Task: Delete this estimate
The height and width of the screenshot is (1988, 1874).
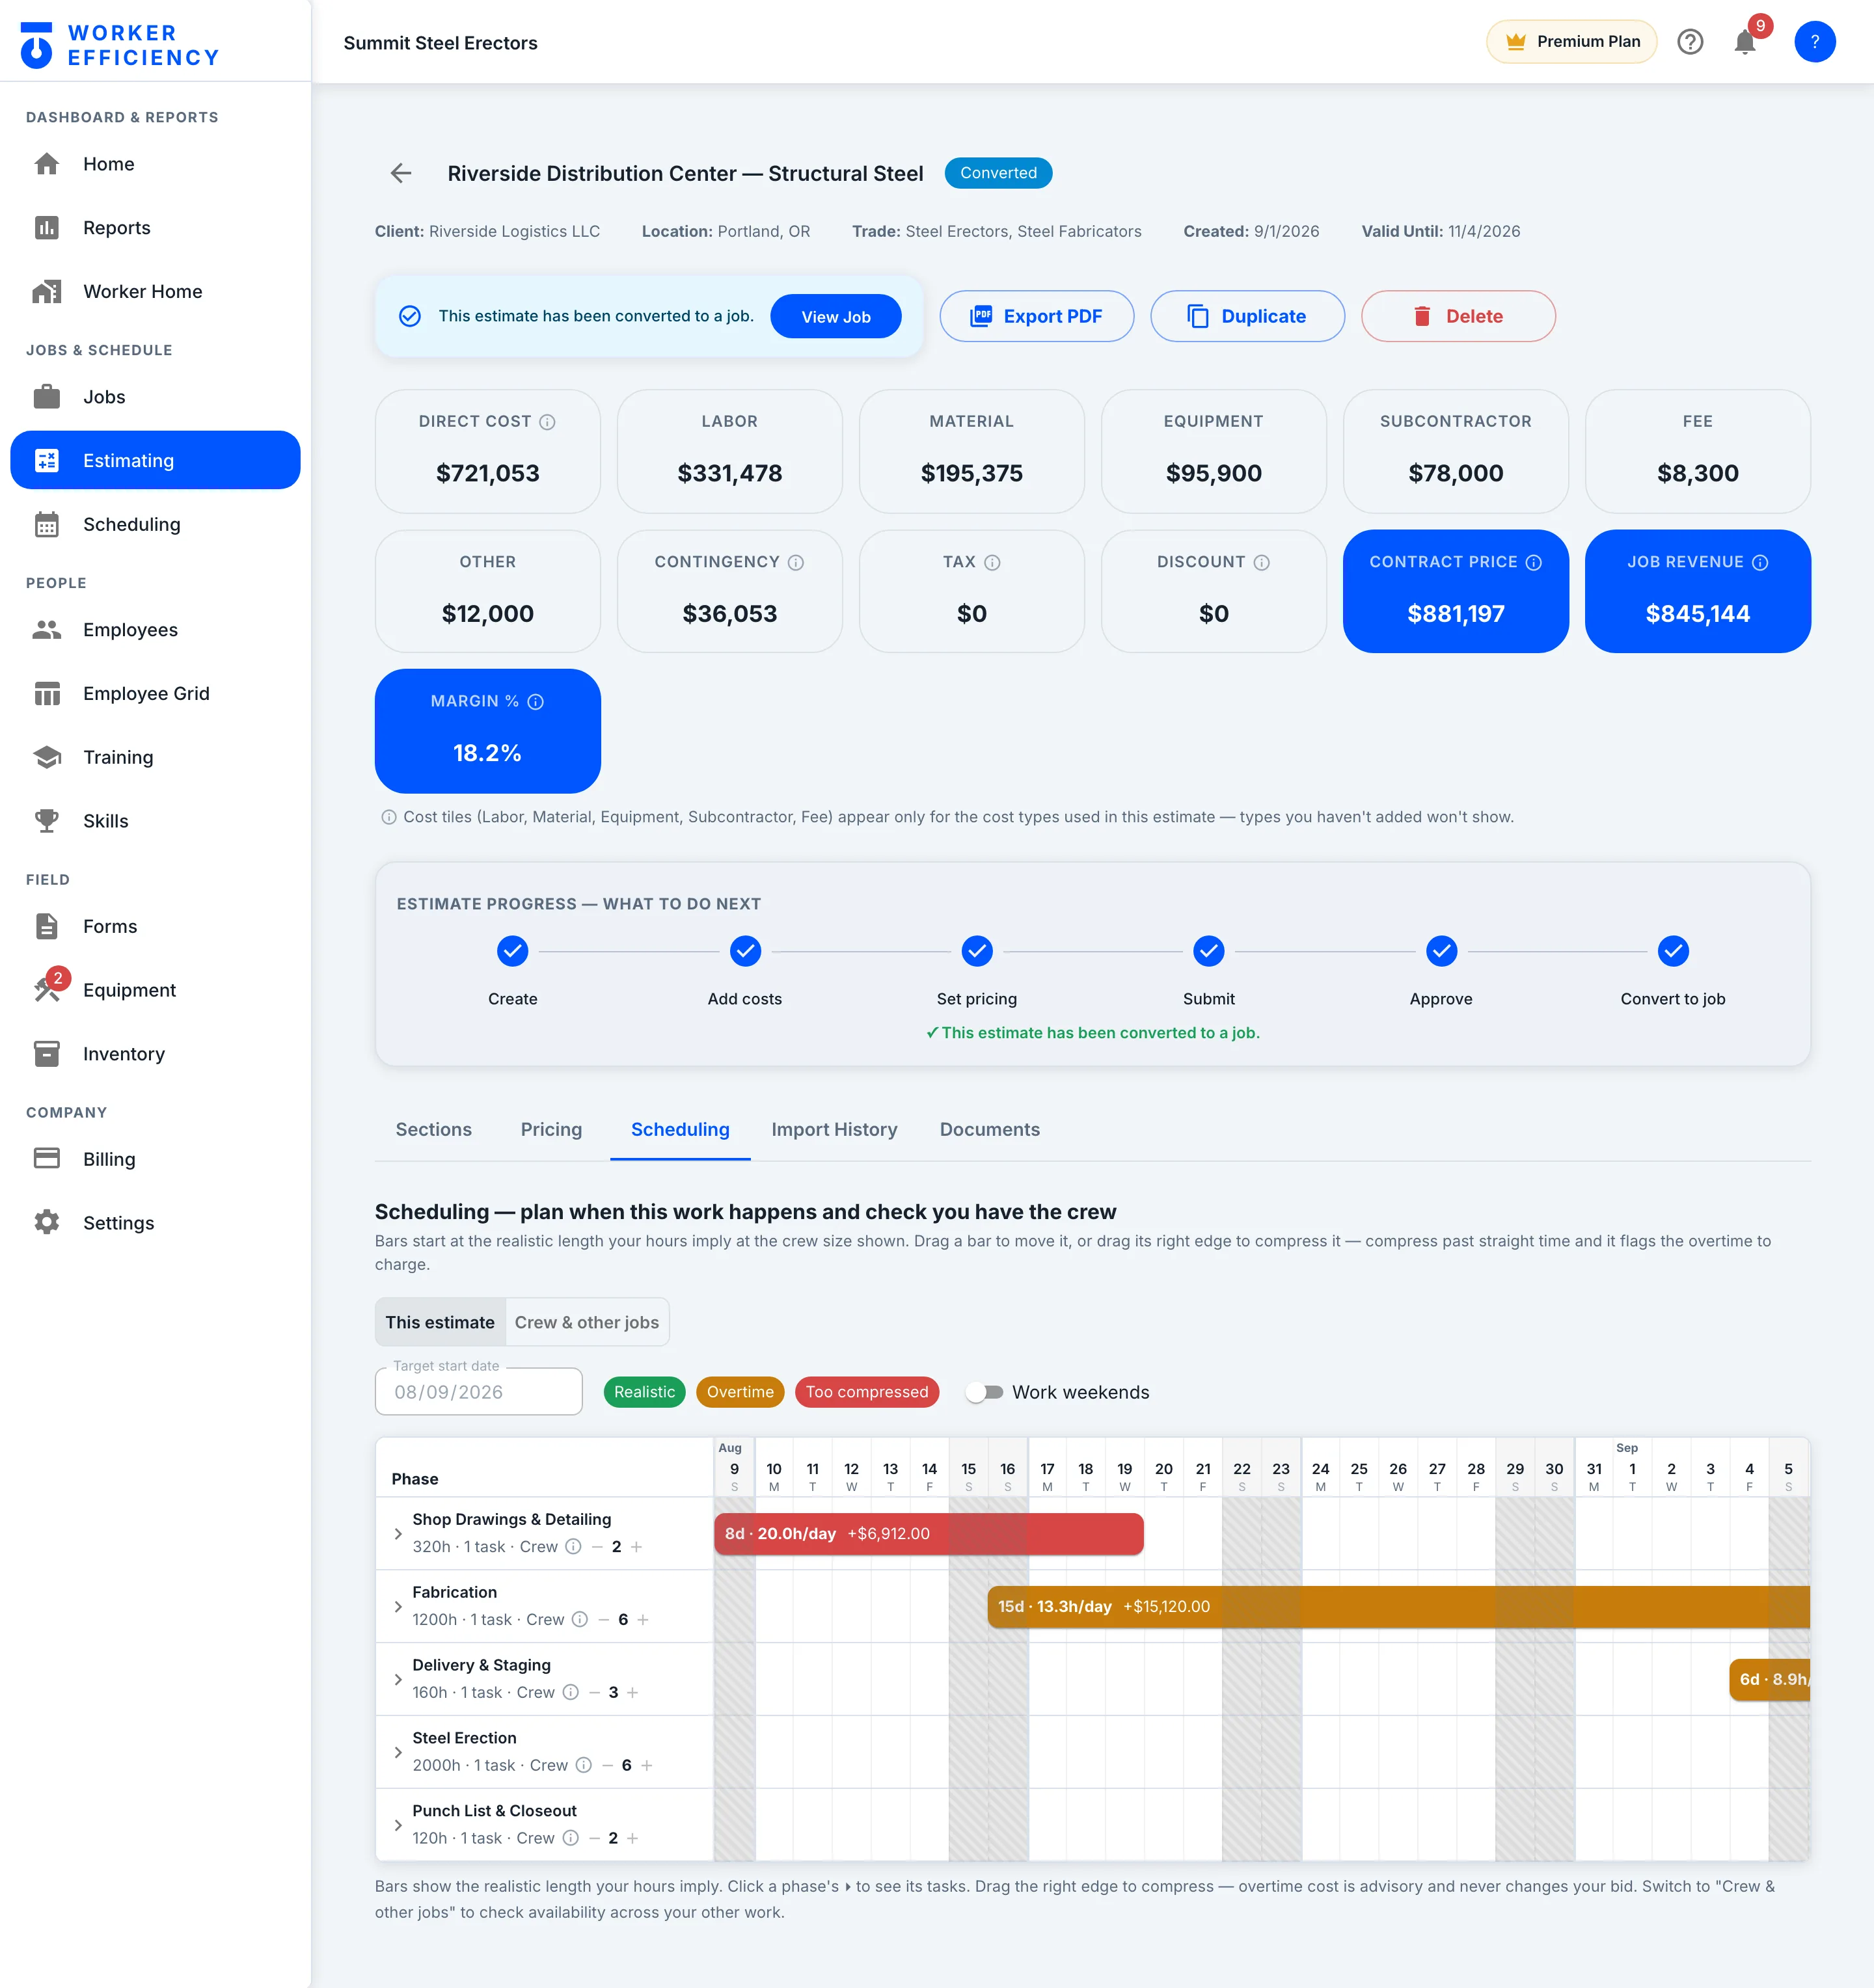Action: (x=1458, y=316)
